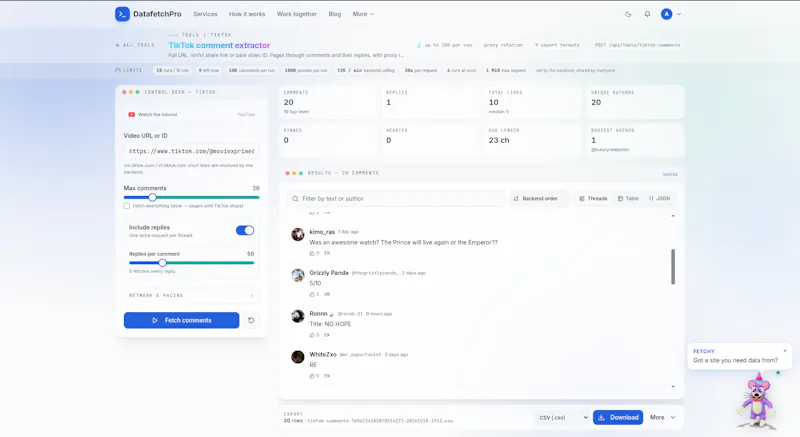Image resolution: width=800 pixels, height=437 pixels.
Task: Click Grizzly Panda avatar image
Action: click(x=298, y=275)
